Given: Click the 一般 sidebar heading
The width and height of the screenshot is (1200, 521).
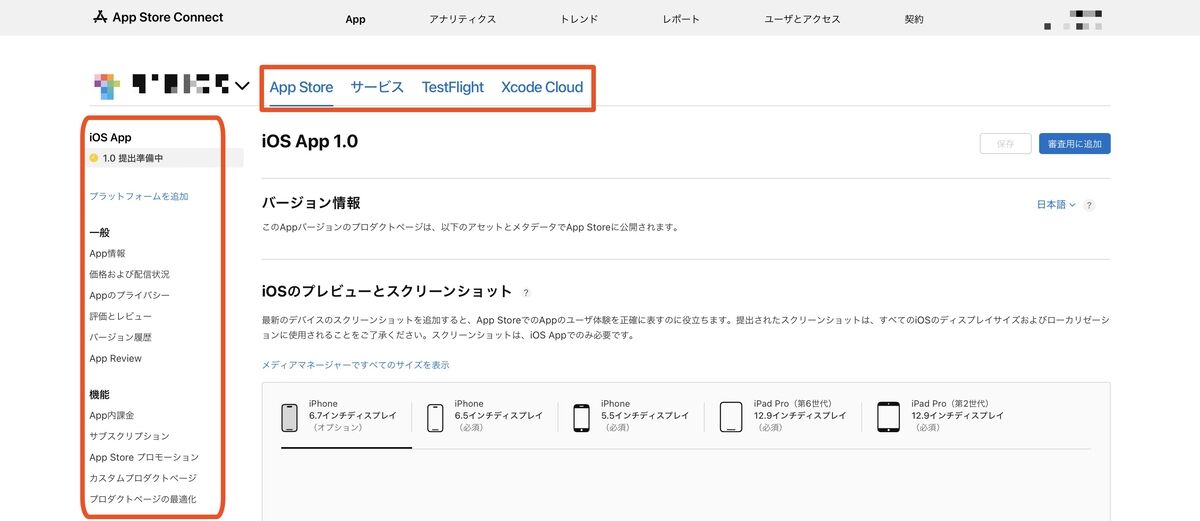Looking at the screenshot, I should coord(99,233).
